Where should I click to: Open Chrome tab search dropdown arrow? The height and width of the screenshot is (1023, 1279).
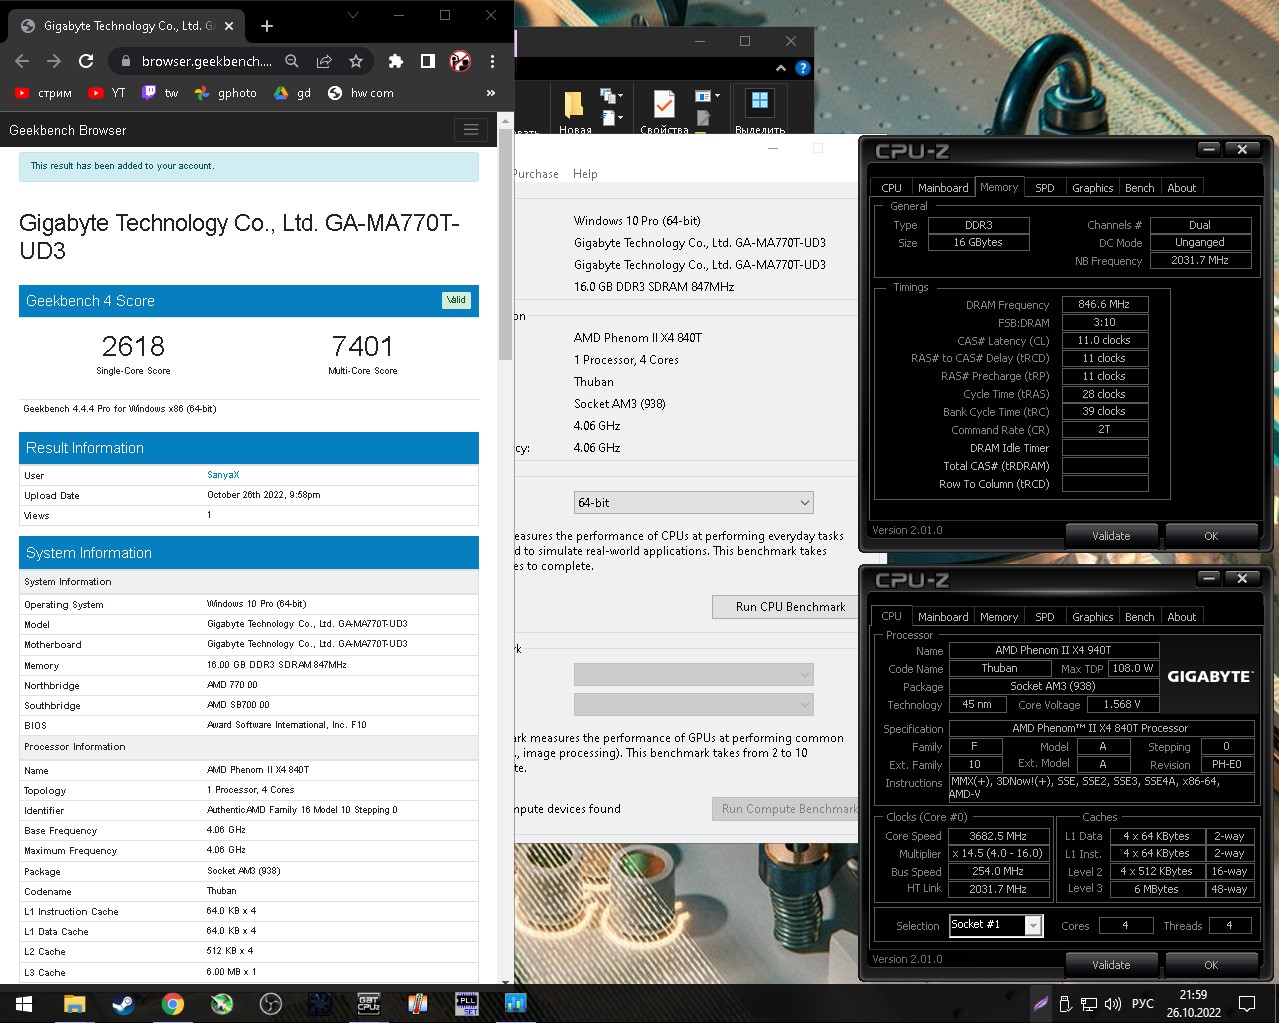pos(353,16)
